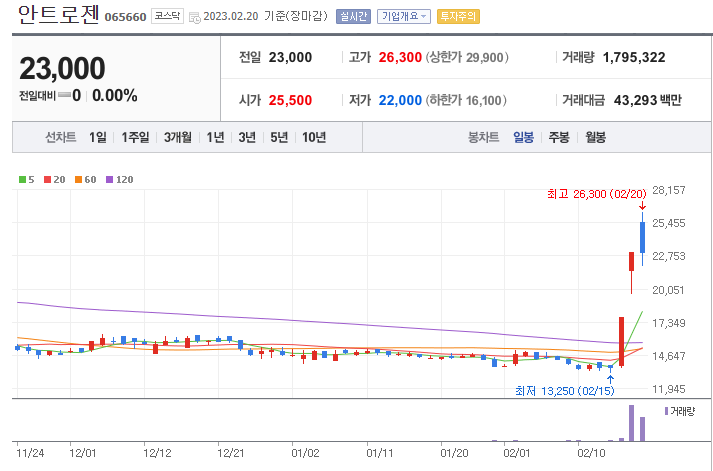Viewport: 713px width, 471px height.
Task: Click the 상한가 29,900 text
Action: pyautogui.click(x=467, y=57)
